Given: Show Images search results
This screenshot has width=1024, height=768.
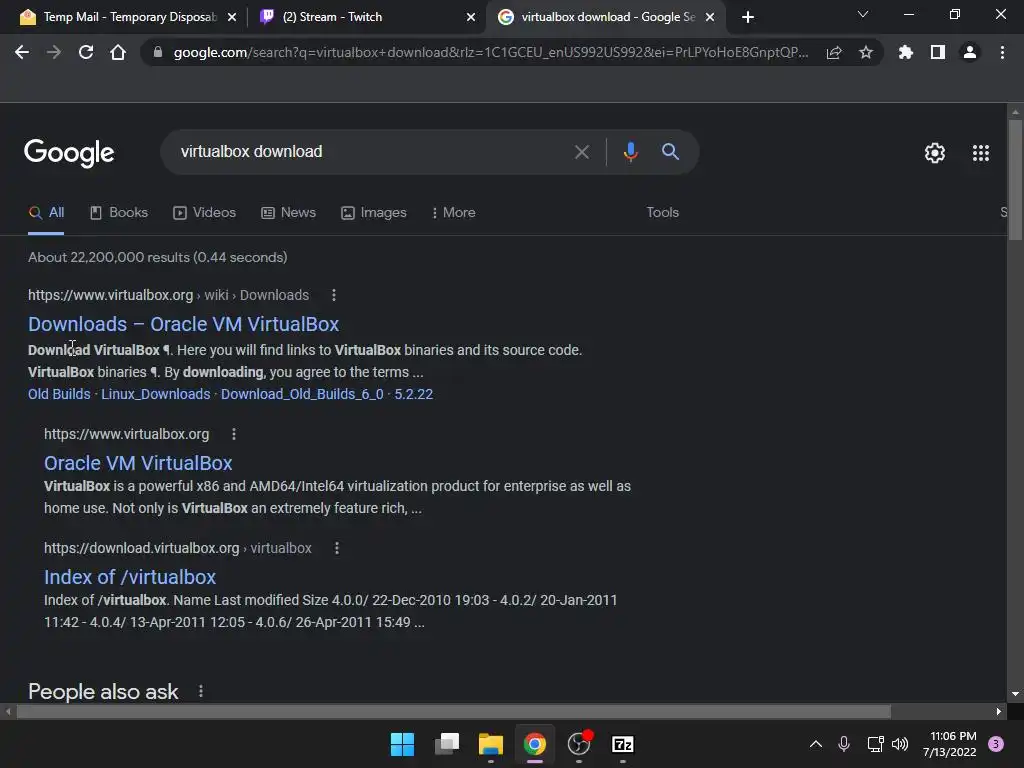Looking at the screenshot, I should click(x=374, y=212).
